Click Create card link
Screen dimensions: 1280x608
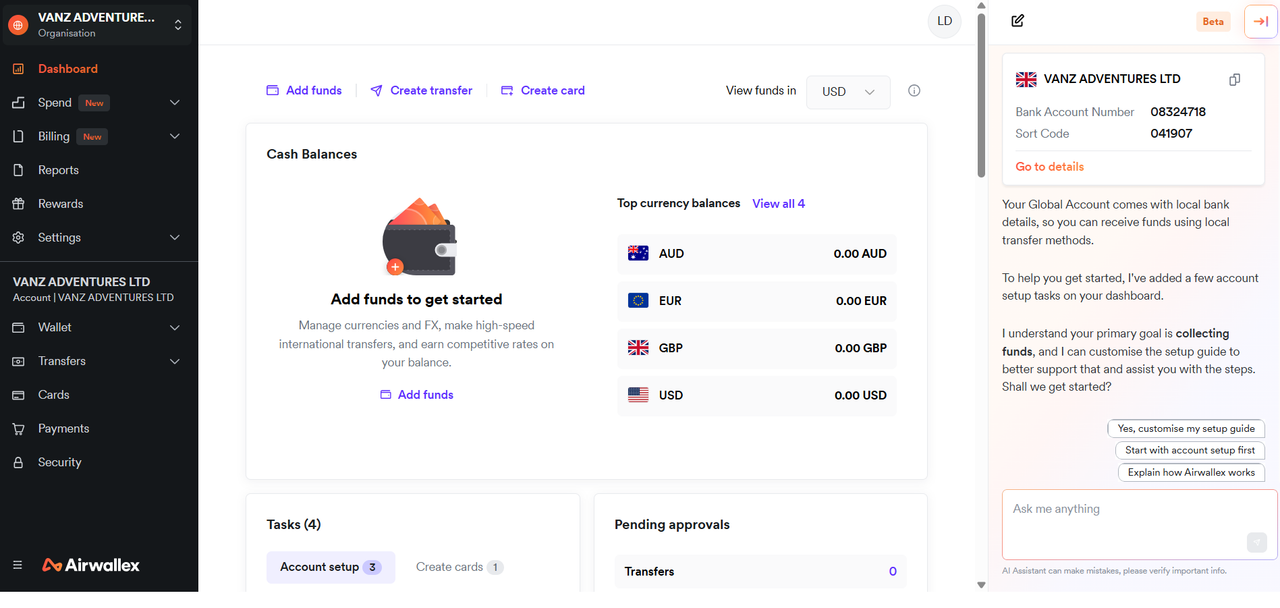[x=543, y=90]
